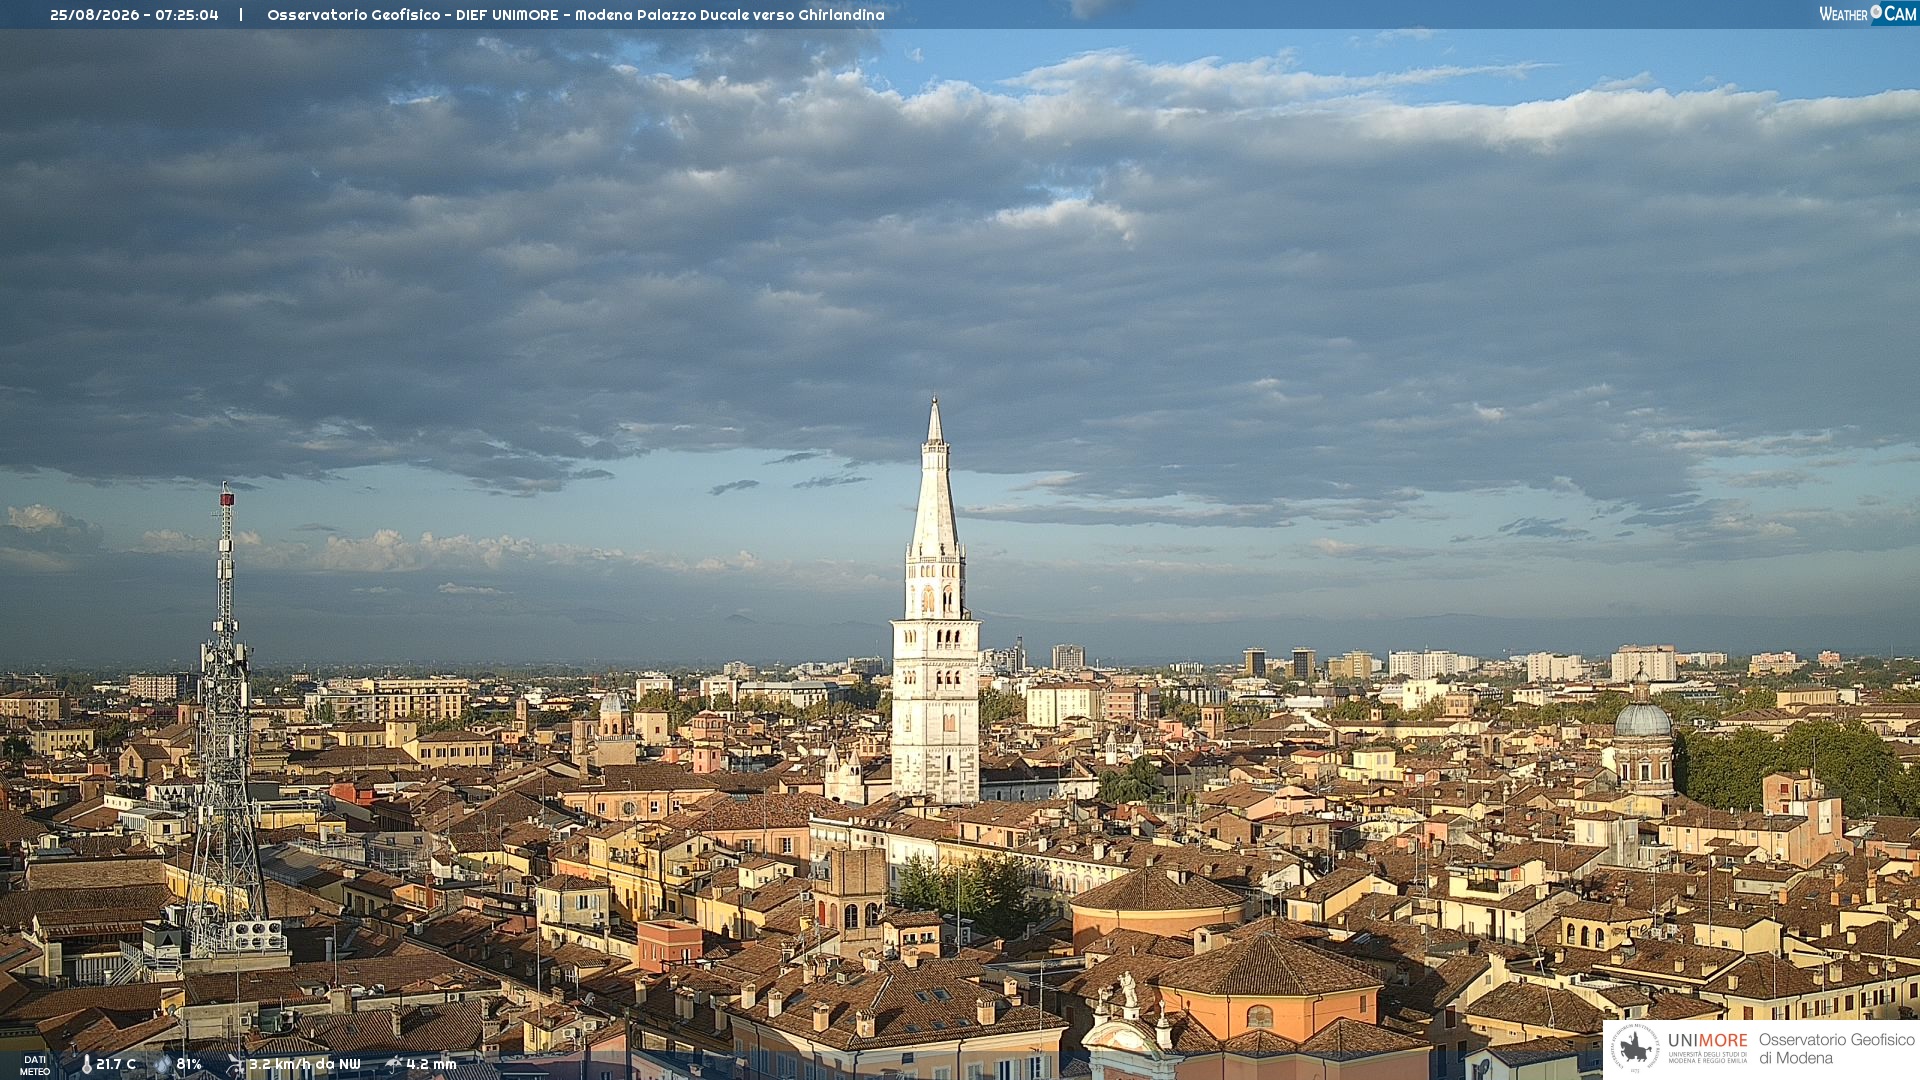This screenshot has height=1080, width=1920.
Task: Click the humidity water droplets icon
Action: coord(163,1065)
